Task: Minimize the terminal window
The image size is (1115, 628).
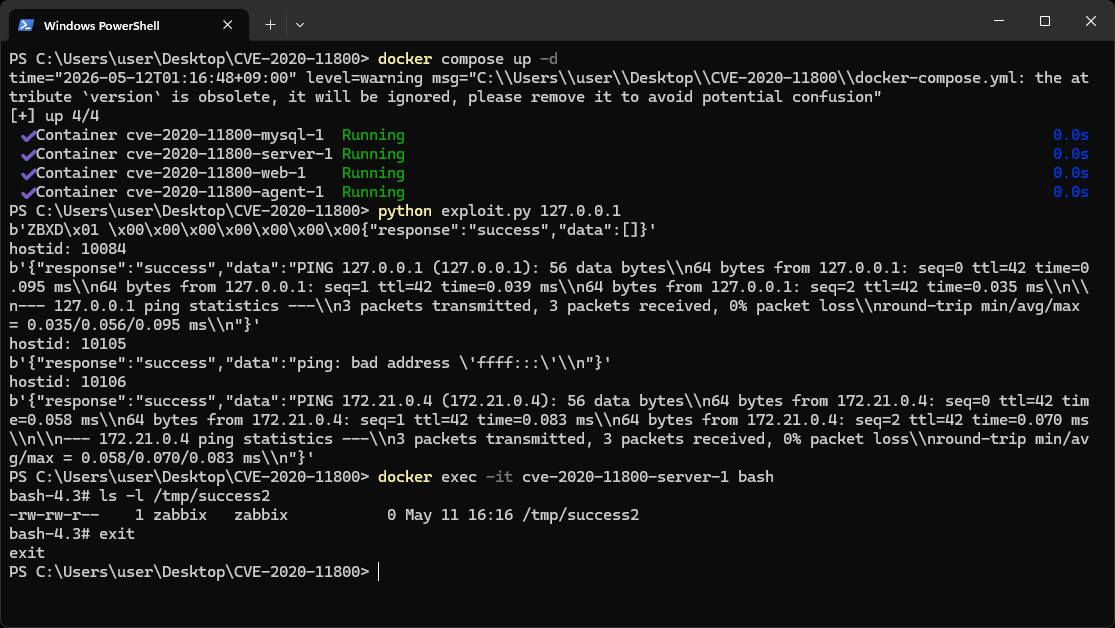Action: (x=999, y=21)
